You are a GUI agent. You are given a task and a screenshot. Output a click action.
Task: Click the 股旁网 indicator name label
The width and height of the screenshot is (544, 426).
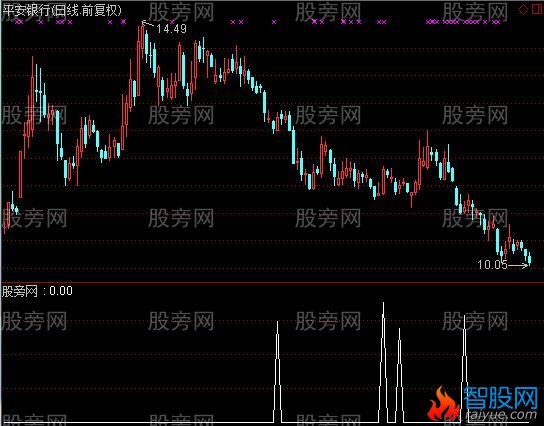pos(20,291)
